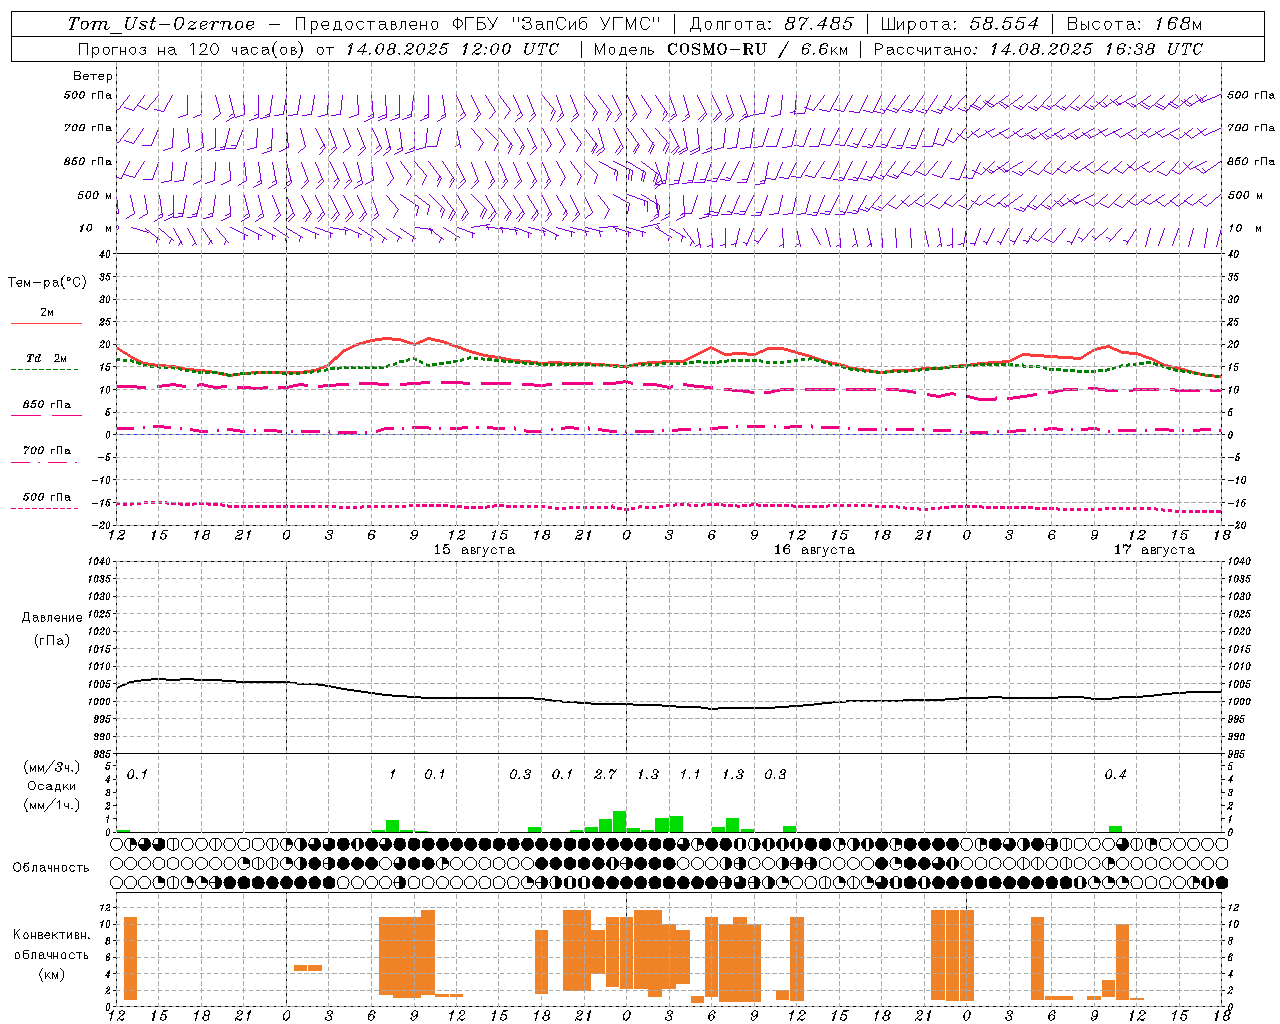Click the (мм/3ч.) precipitation unit label
Viewport: 1280px width, 1024px height.
51,768
